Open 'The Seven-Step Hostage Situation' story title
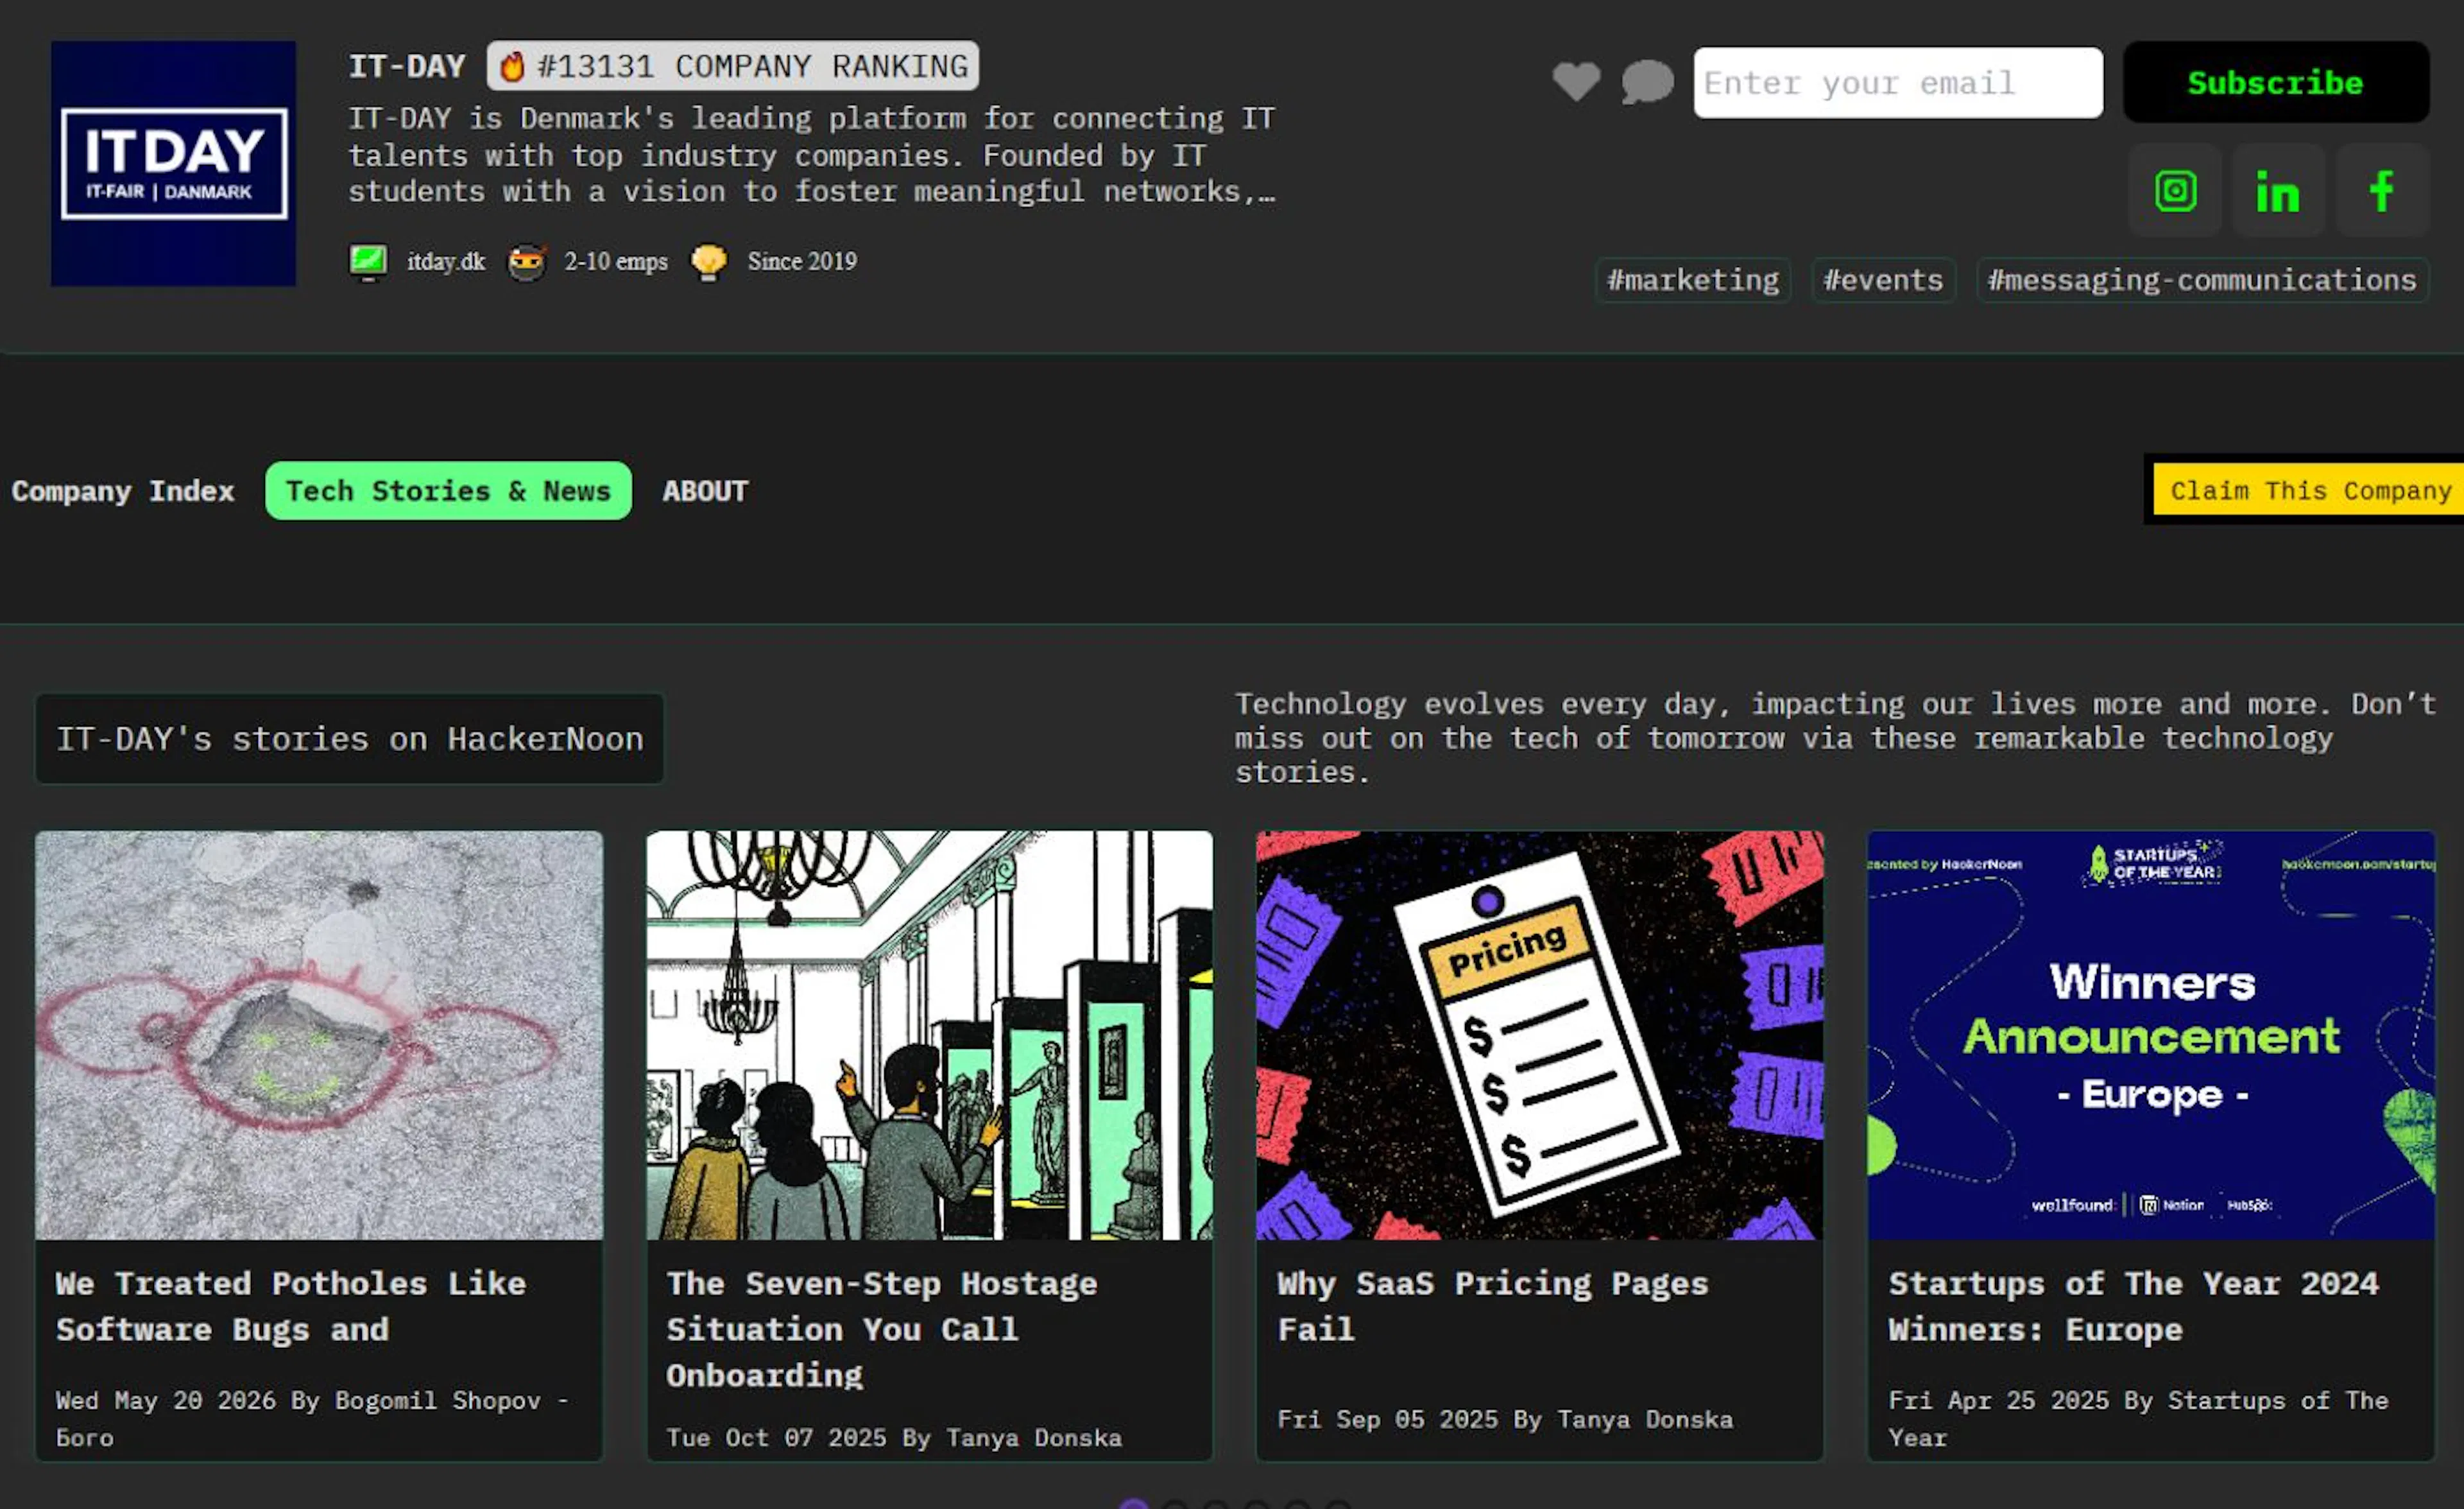 881,1329
